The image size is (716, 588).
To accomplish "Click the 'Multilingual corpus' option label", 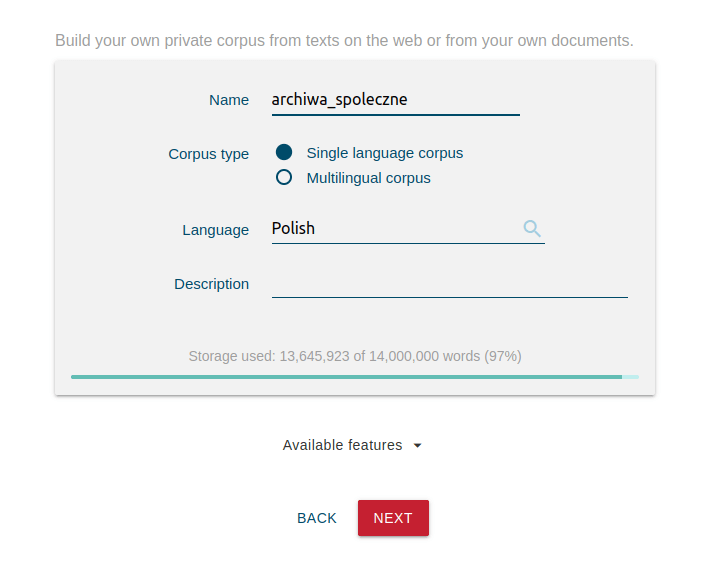I will point(369,178).
